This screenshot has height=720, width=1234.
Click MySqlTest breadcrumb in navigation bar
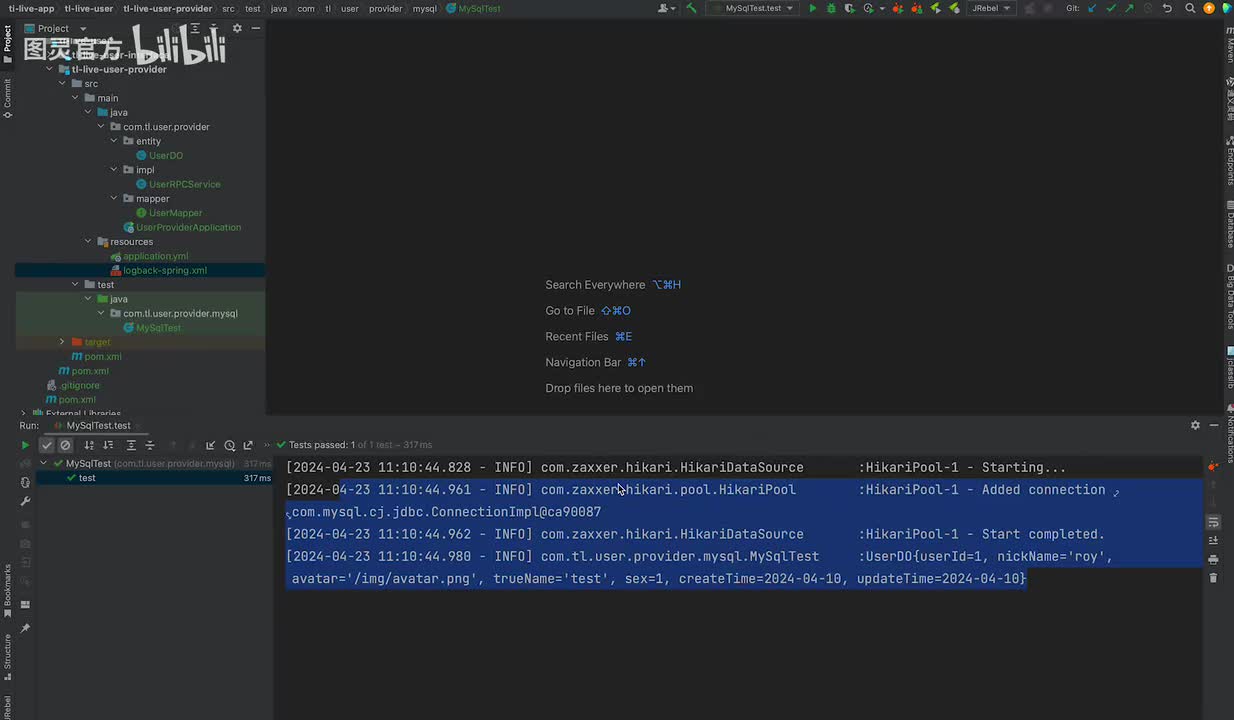click(480, 8)
